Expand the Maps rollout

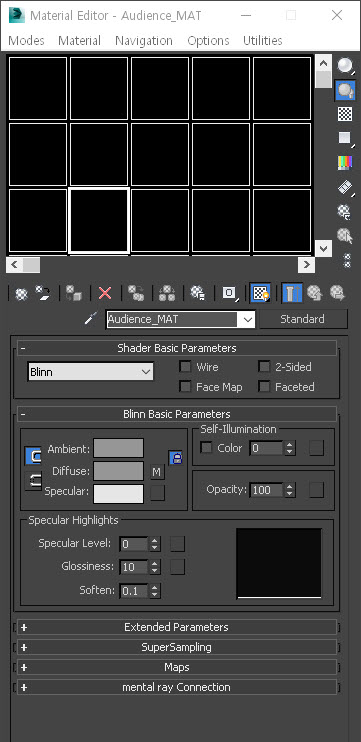(x=177, y=667)
